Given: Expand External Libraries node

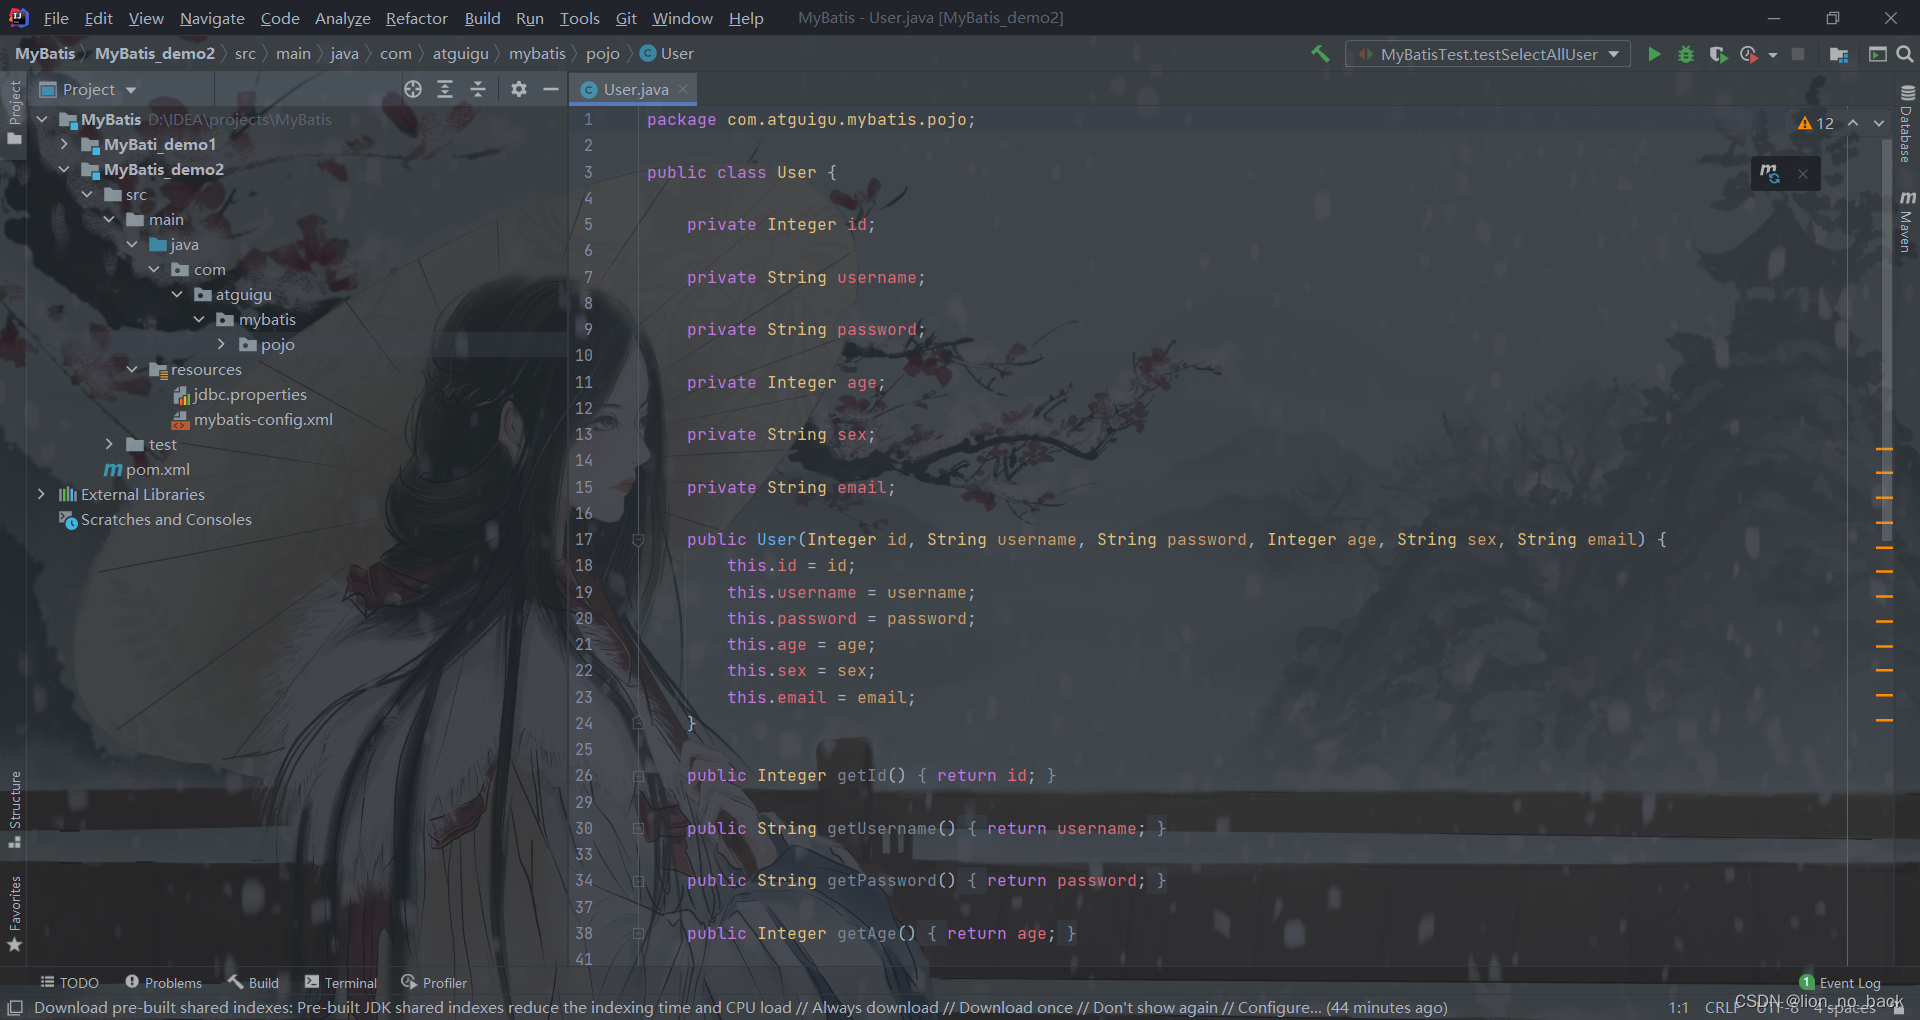Looking at the screenshot, I should [41, 494].
